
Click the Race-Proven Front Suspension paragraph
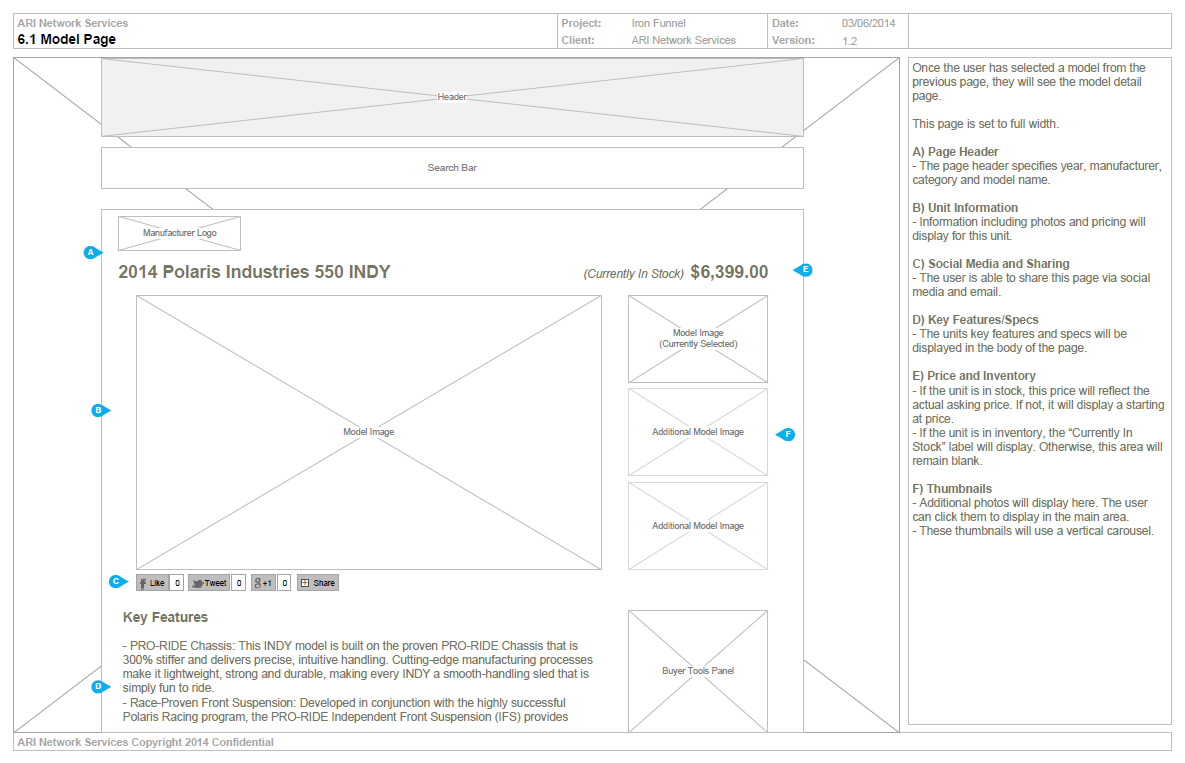click(345, 709)
